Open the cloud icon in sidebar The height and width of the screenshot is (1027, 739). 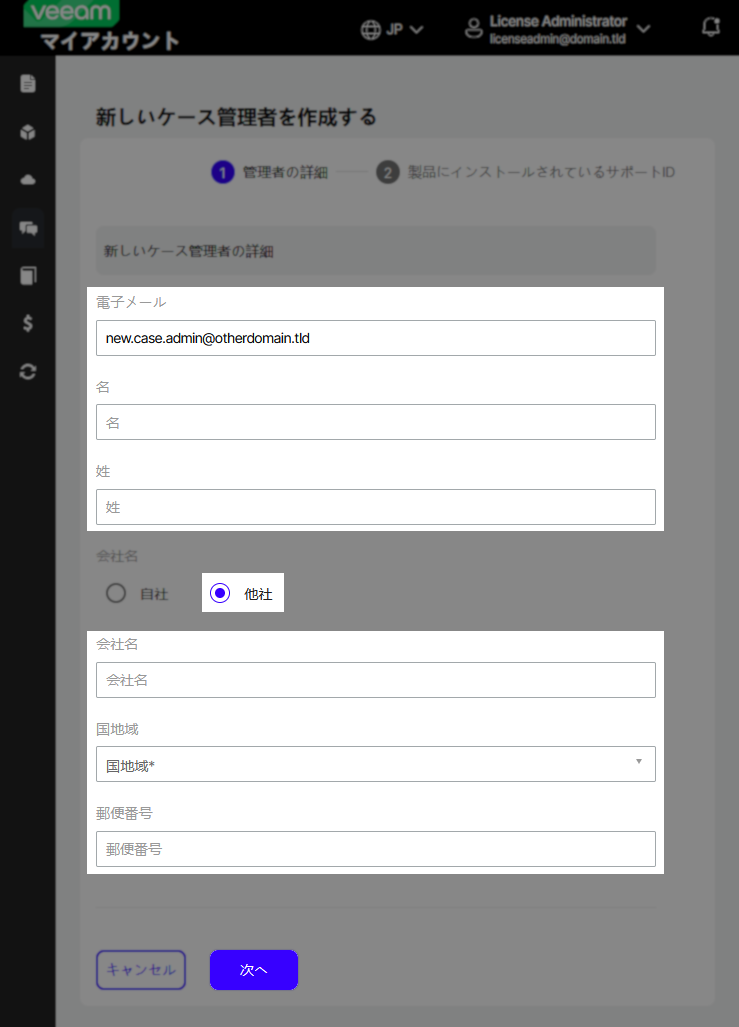[x=28, y=179]
